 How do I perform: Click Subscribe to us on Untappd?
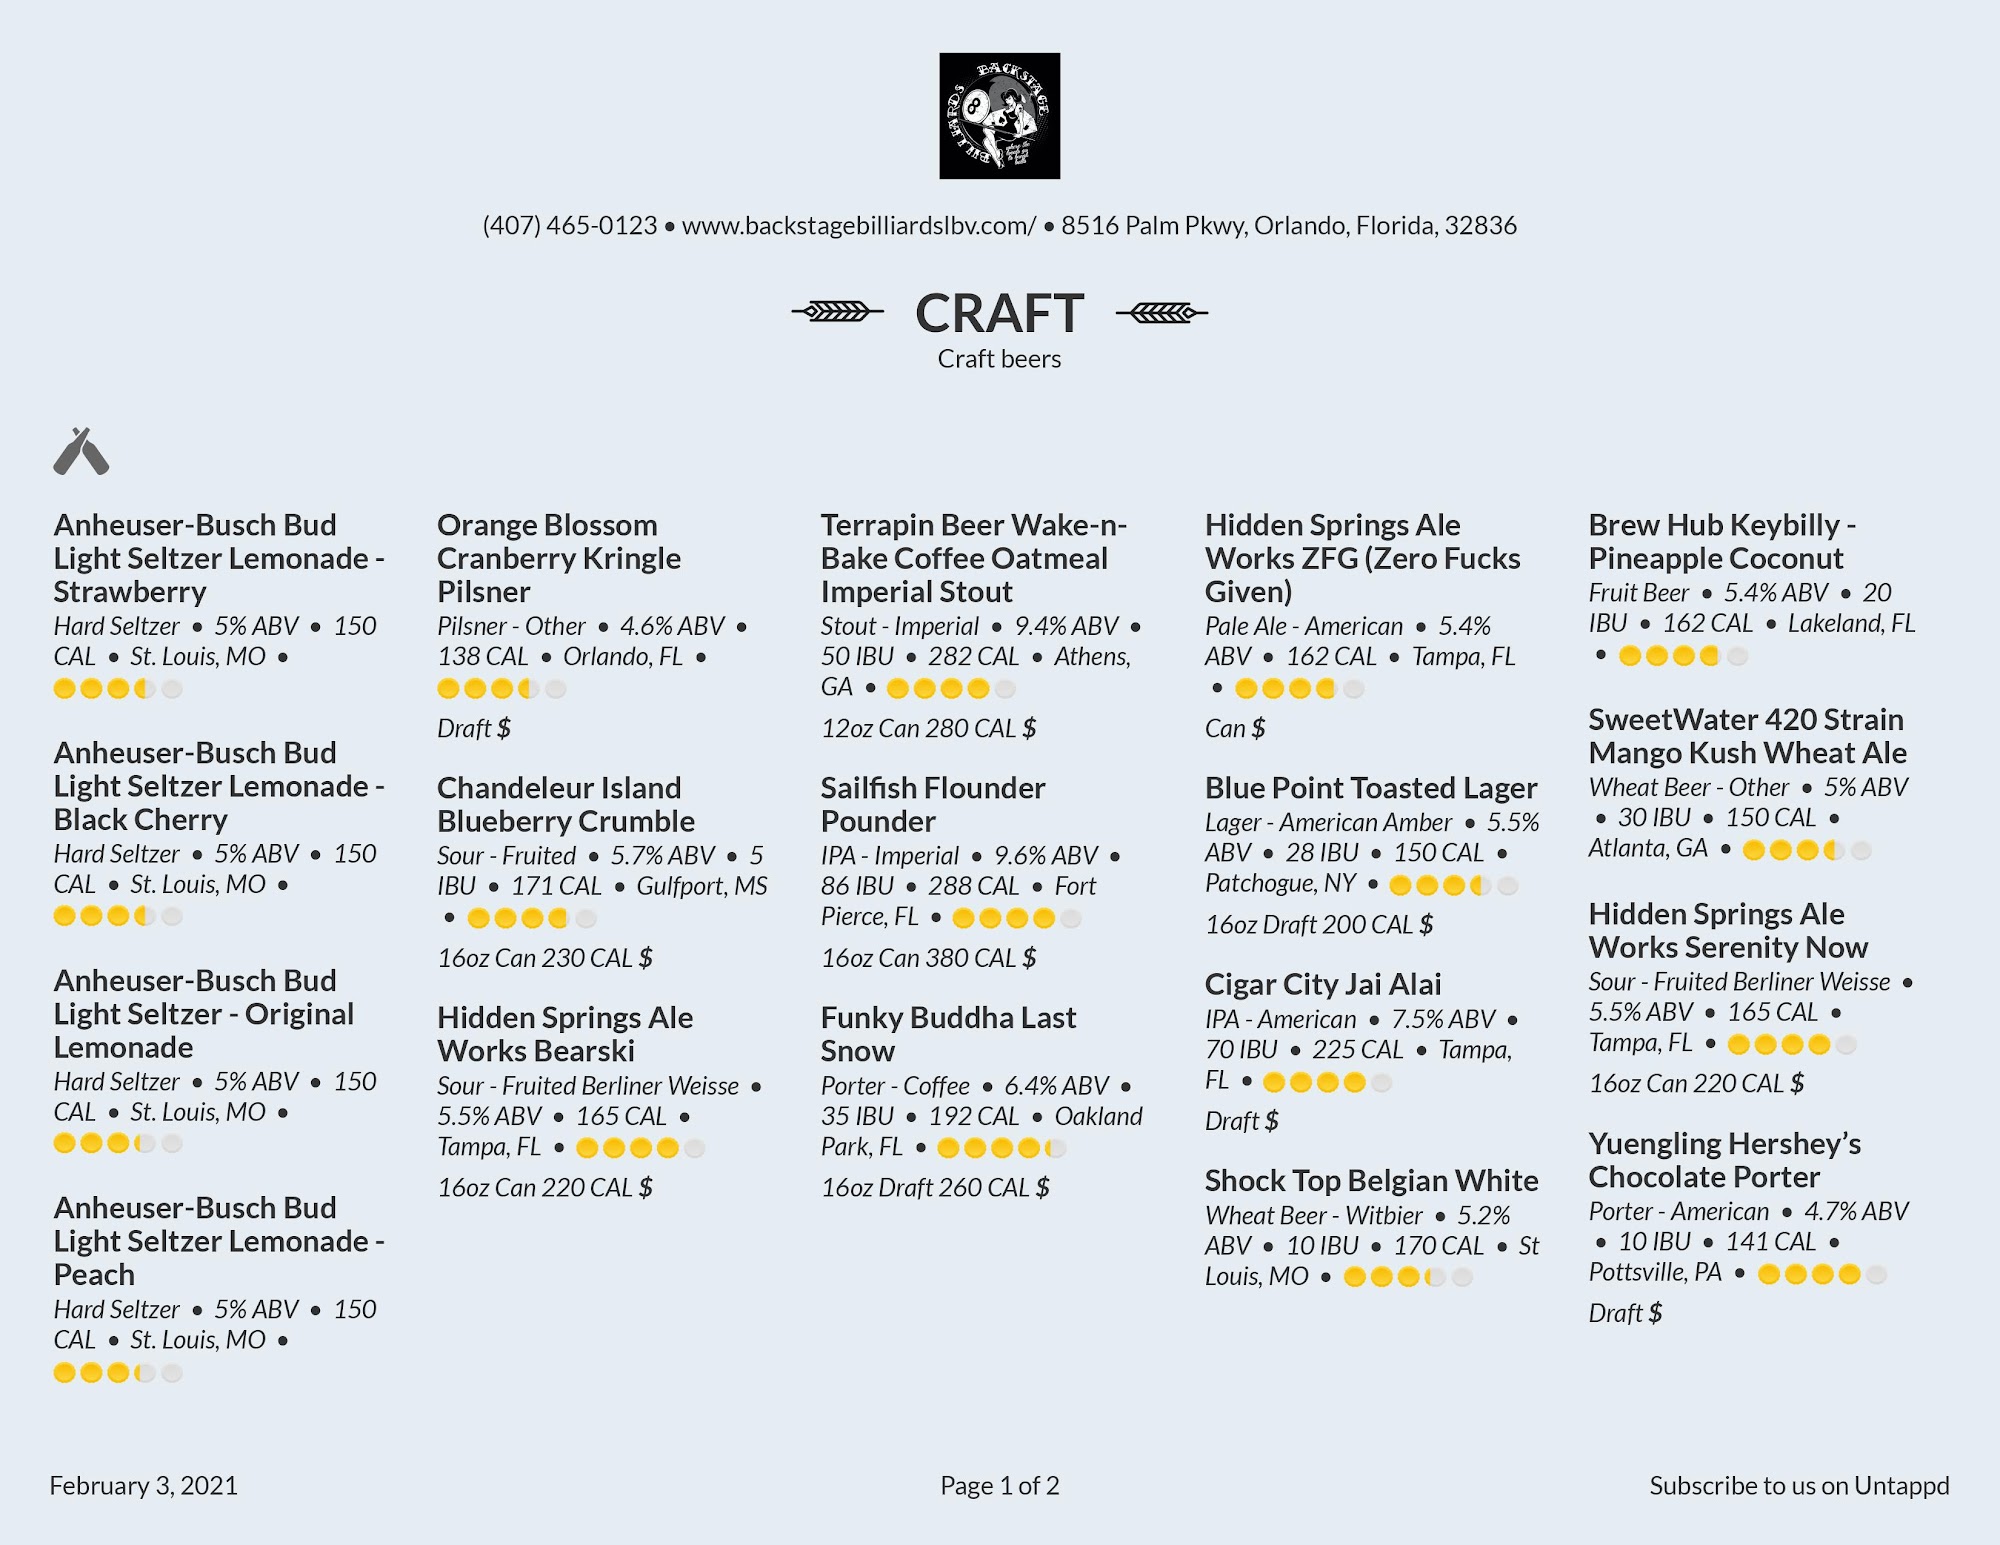(1798, 1486)
